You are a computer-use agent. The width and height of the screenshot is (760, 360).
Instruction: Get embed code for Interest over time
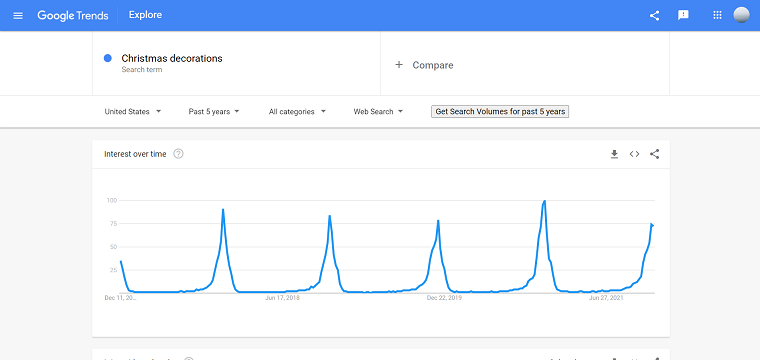pos(634,154)
